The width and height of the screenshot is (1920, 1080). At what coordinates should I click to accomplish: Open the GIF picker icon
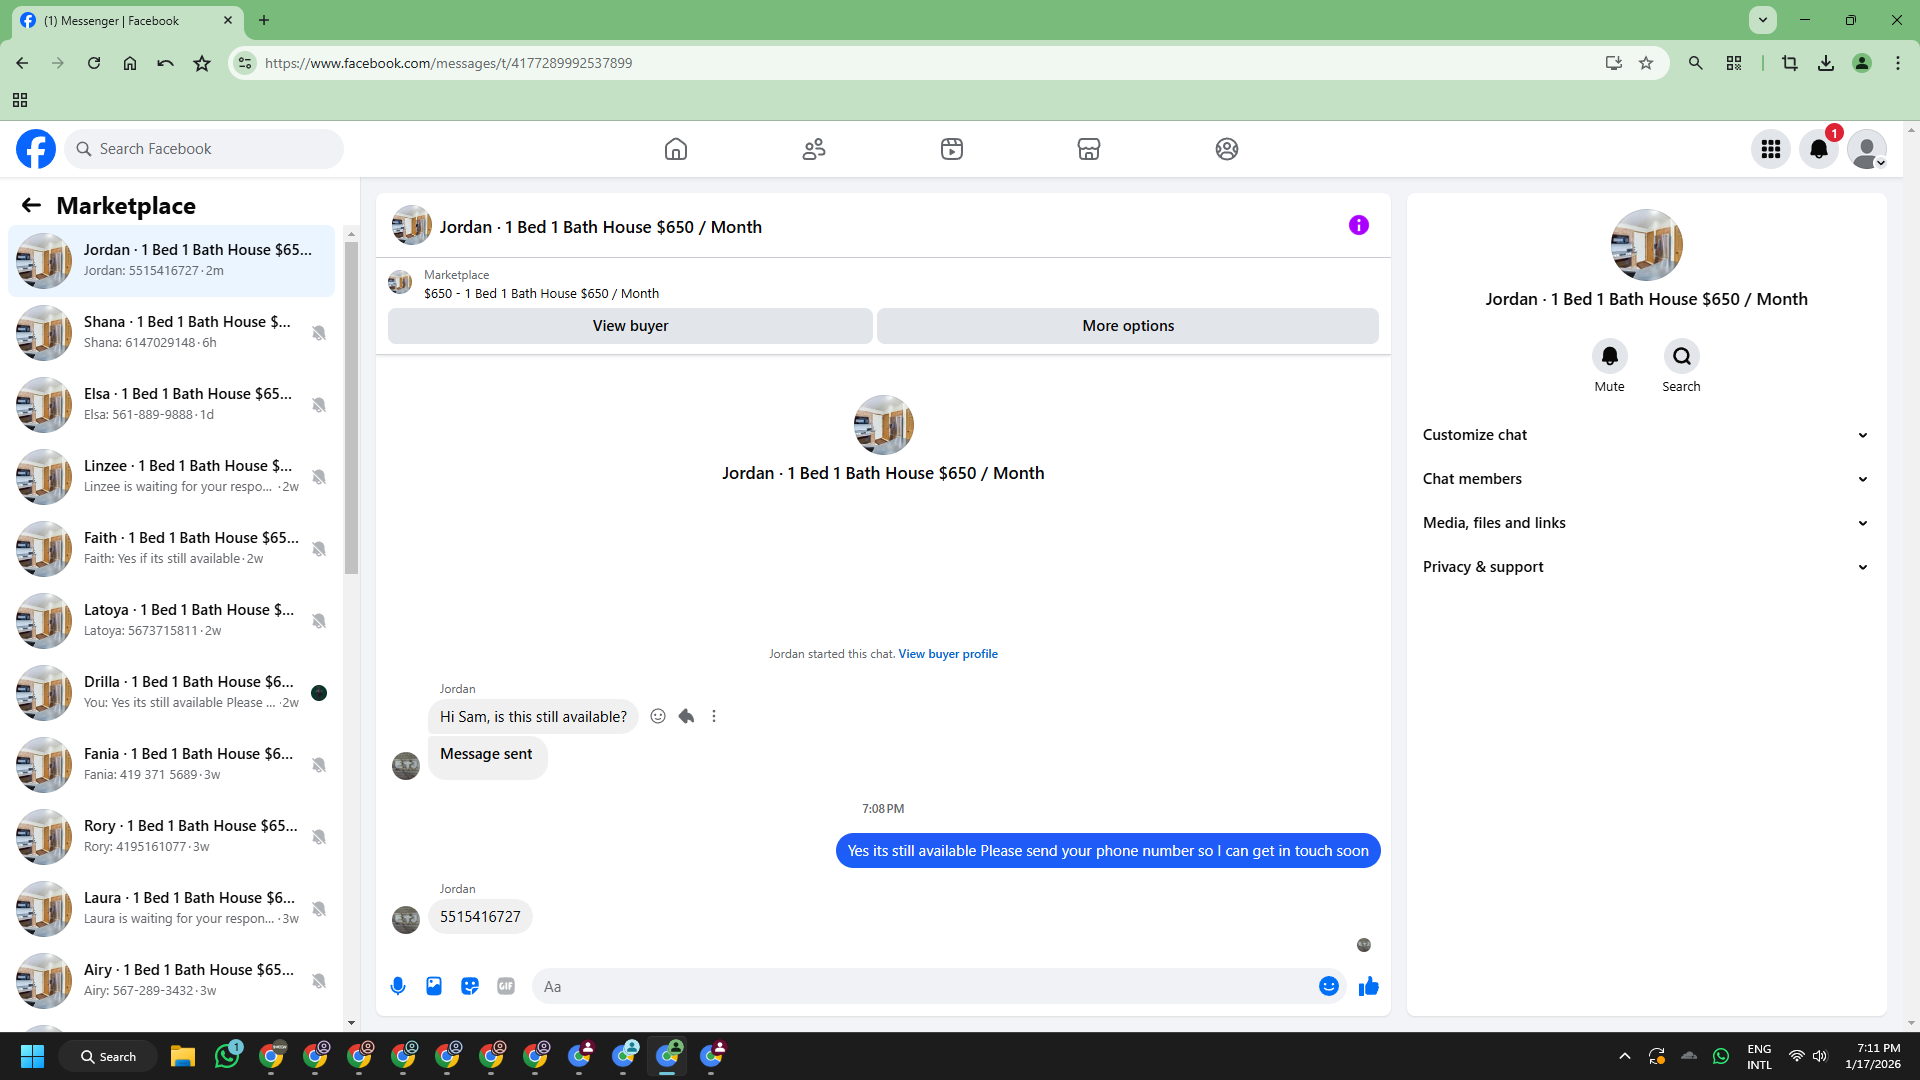tap(506, 986)
